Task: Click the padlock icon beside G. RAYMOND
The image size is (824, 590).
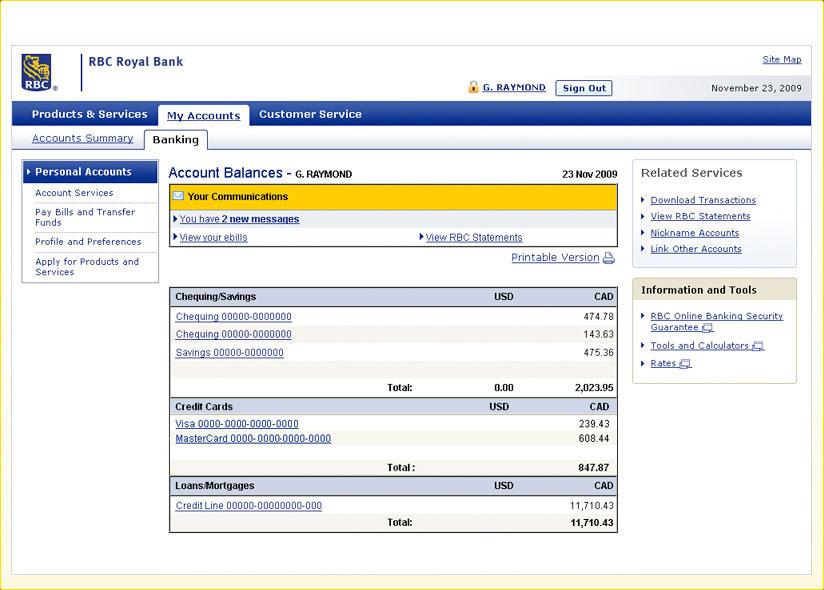Action: (473, 87)
